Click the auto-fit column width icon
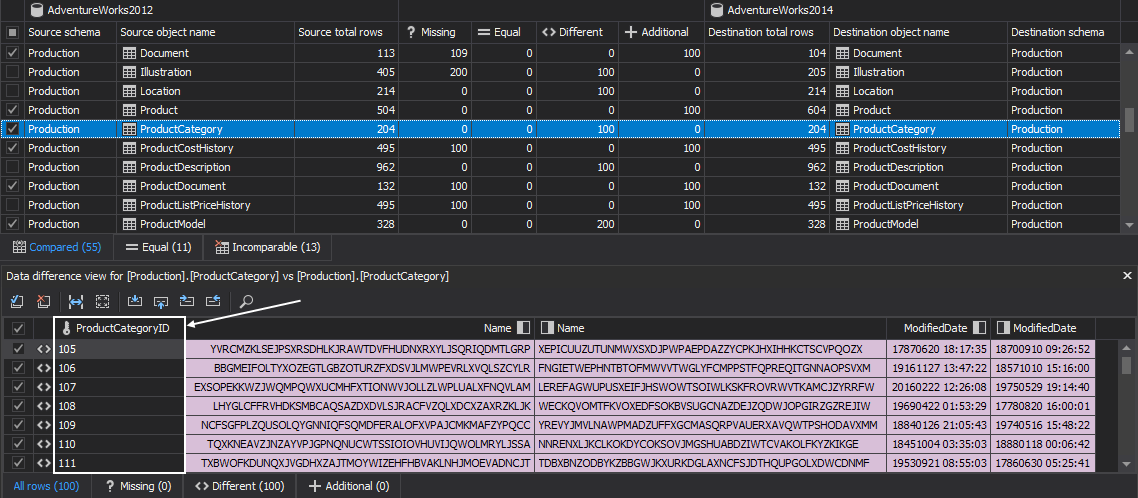 (76, 300)
